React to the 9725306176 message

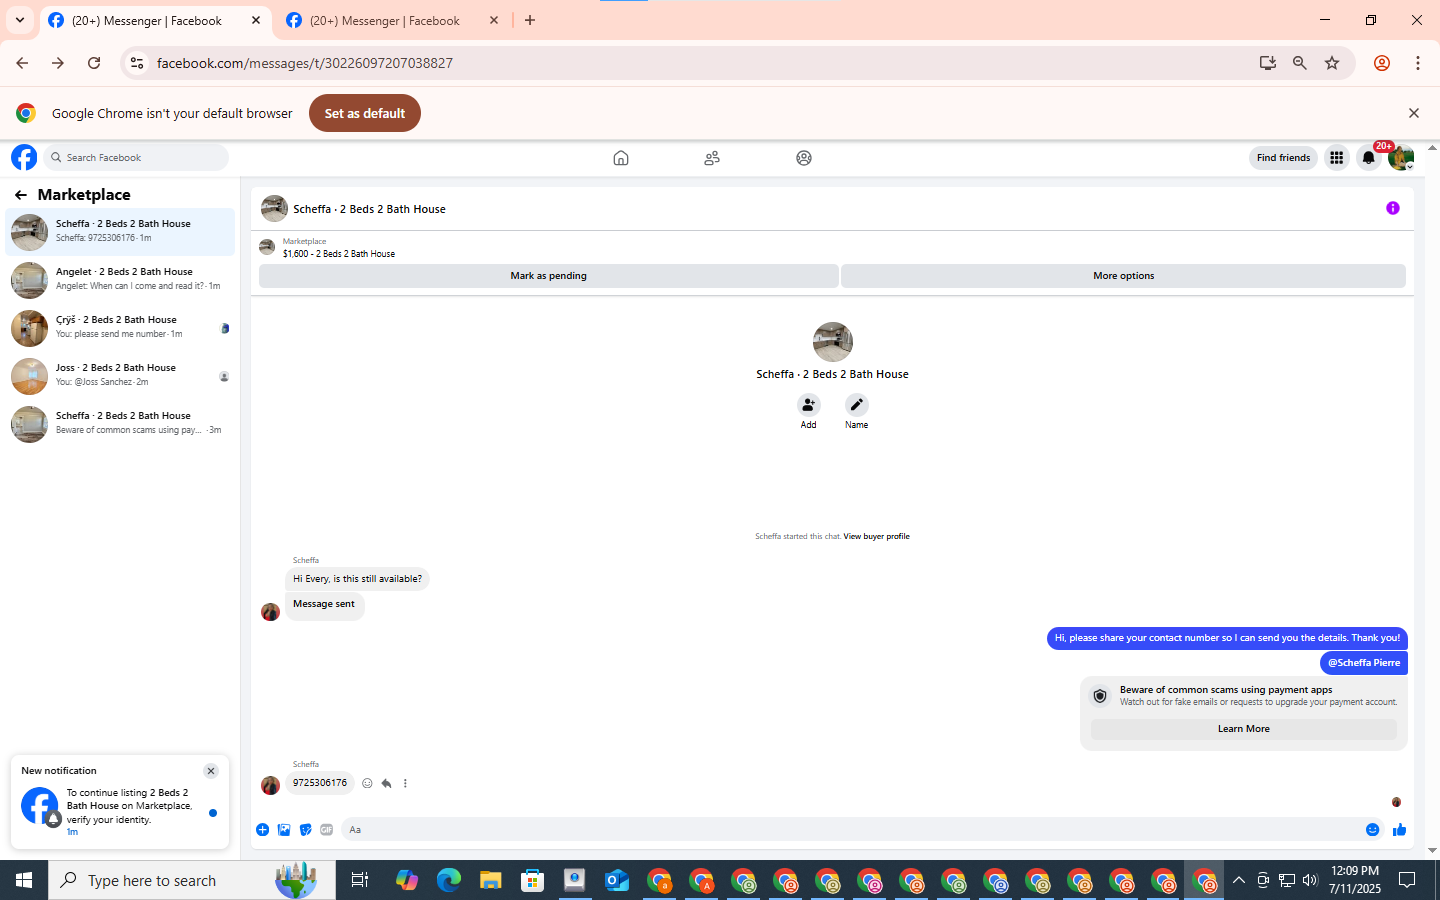point(367,784)
